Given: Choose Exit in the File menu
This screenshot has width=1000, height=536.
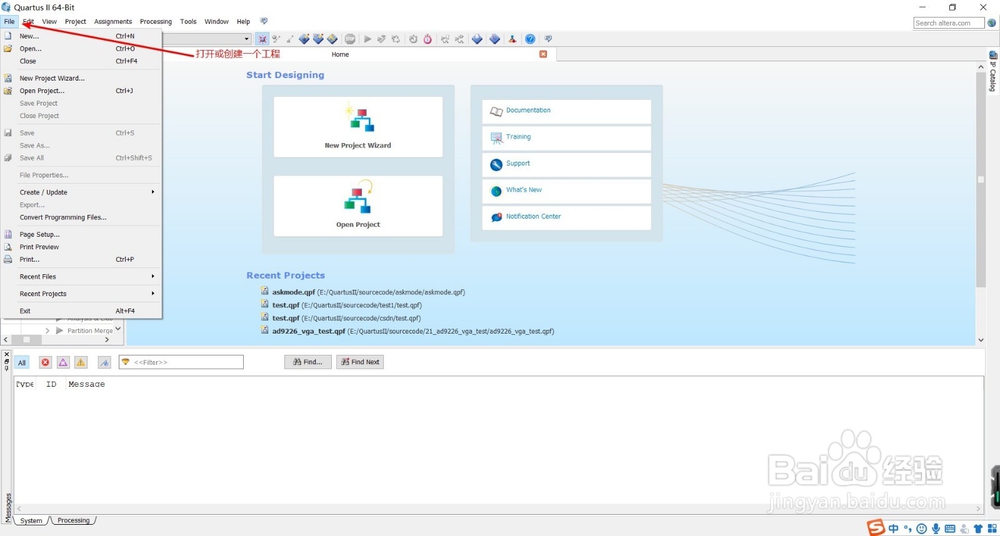Looking at the screenshot, I should [82, 311].
